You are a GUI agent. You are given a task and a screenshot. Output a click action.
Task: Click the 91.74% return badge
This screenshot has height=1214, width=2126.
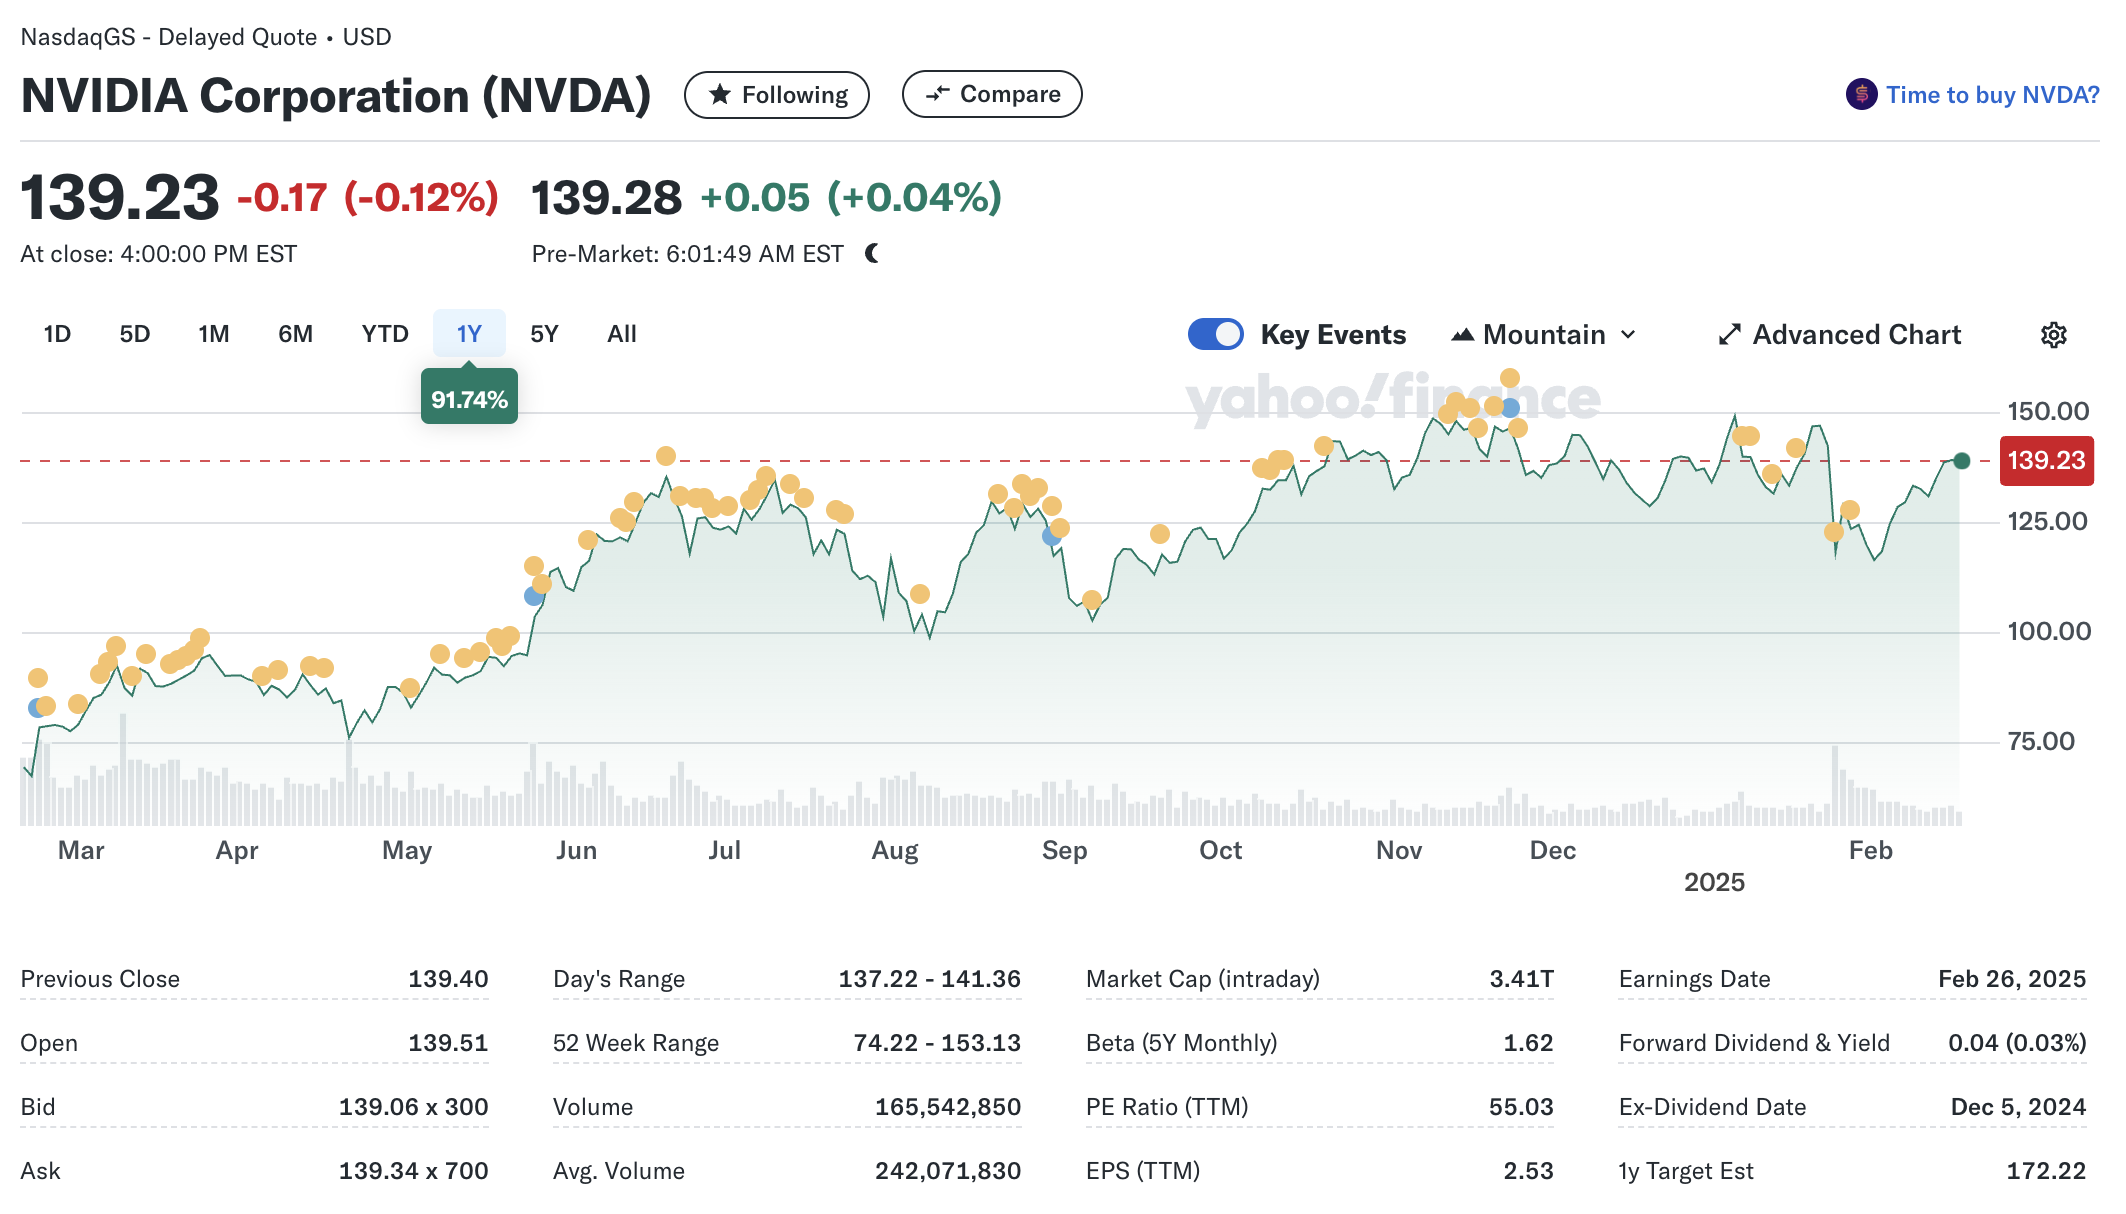coord(469,399)
